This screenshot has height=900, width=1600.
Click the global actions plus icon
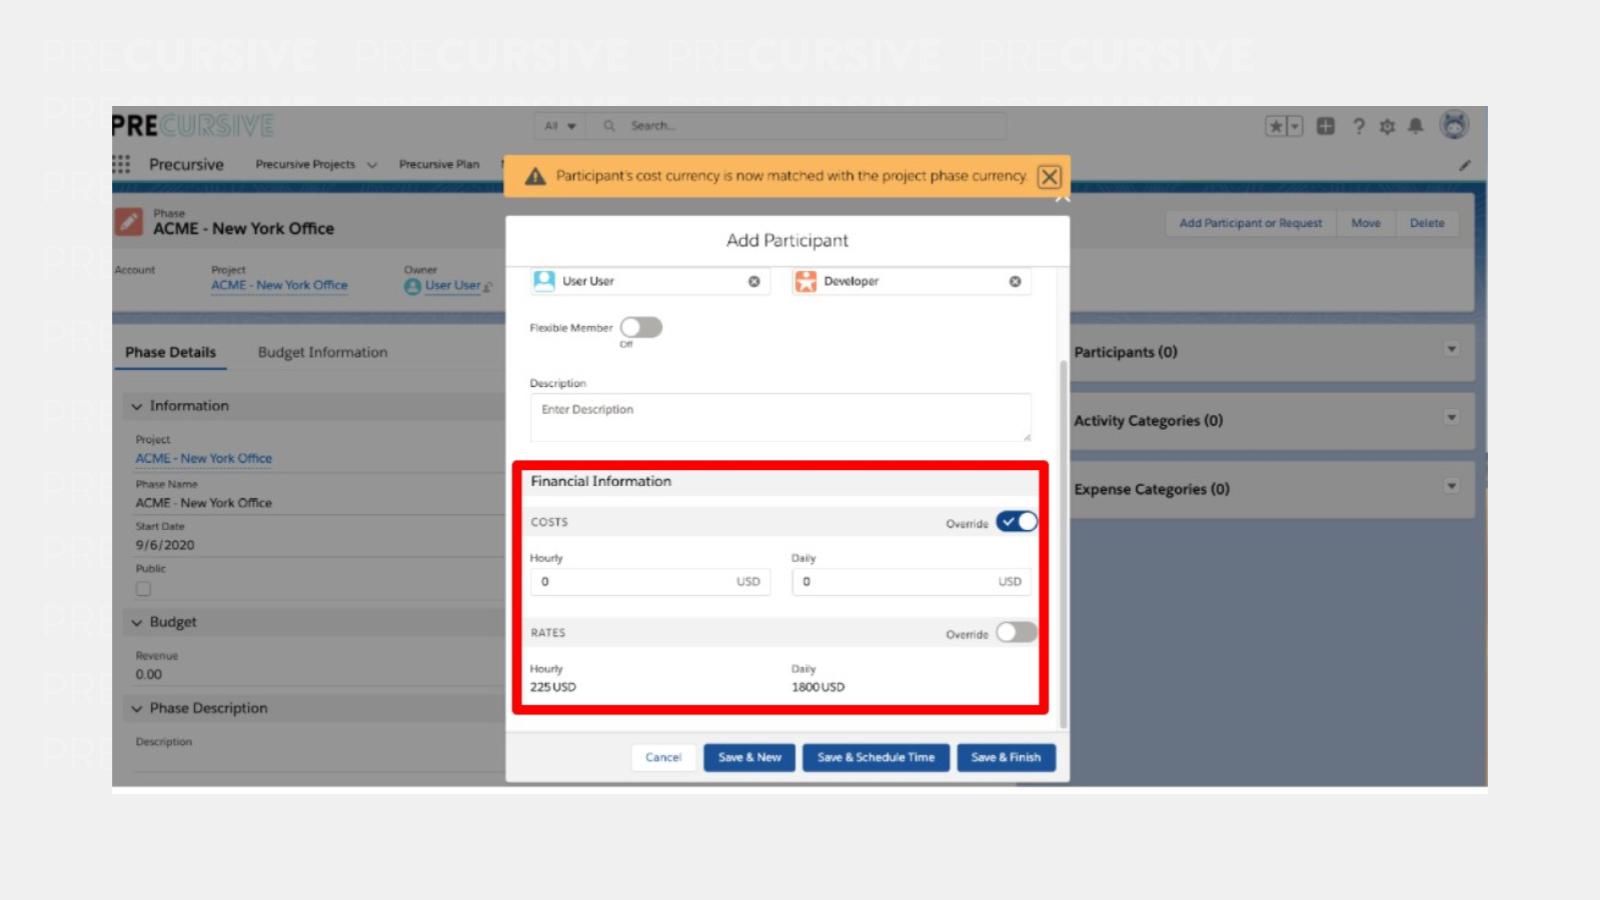point(1325,126)
